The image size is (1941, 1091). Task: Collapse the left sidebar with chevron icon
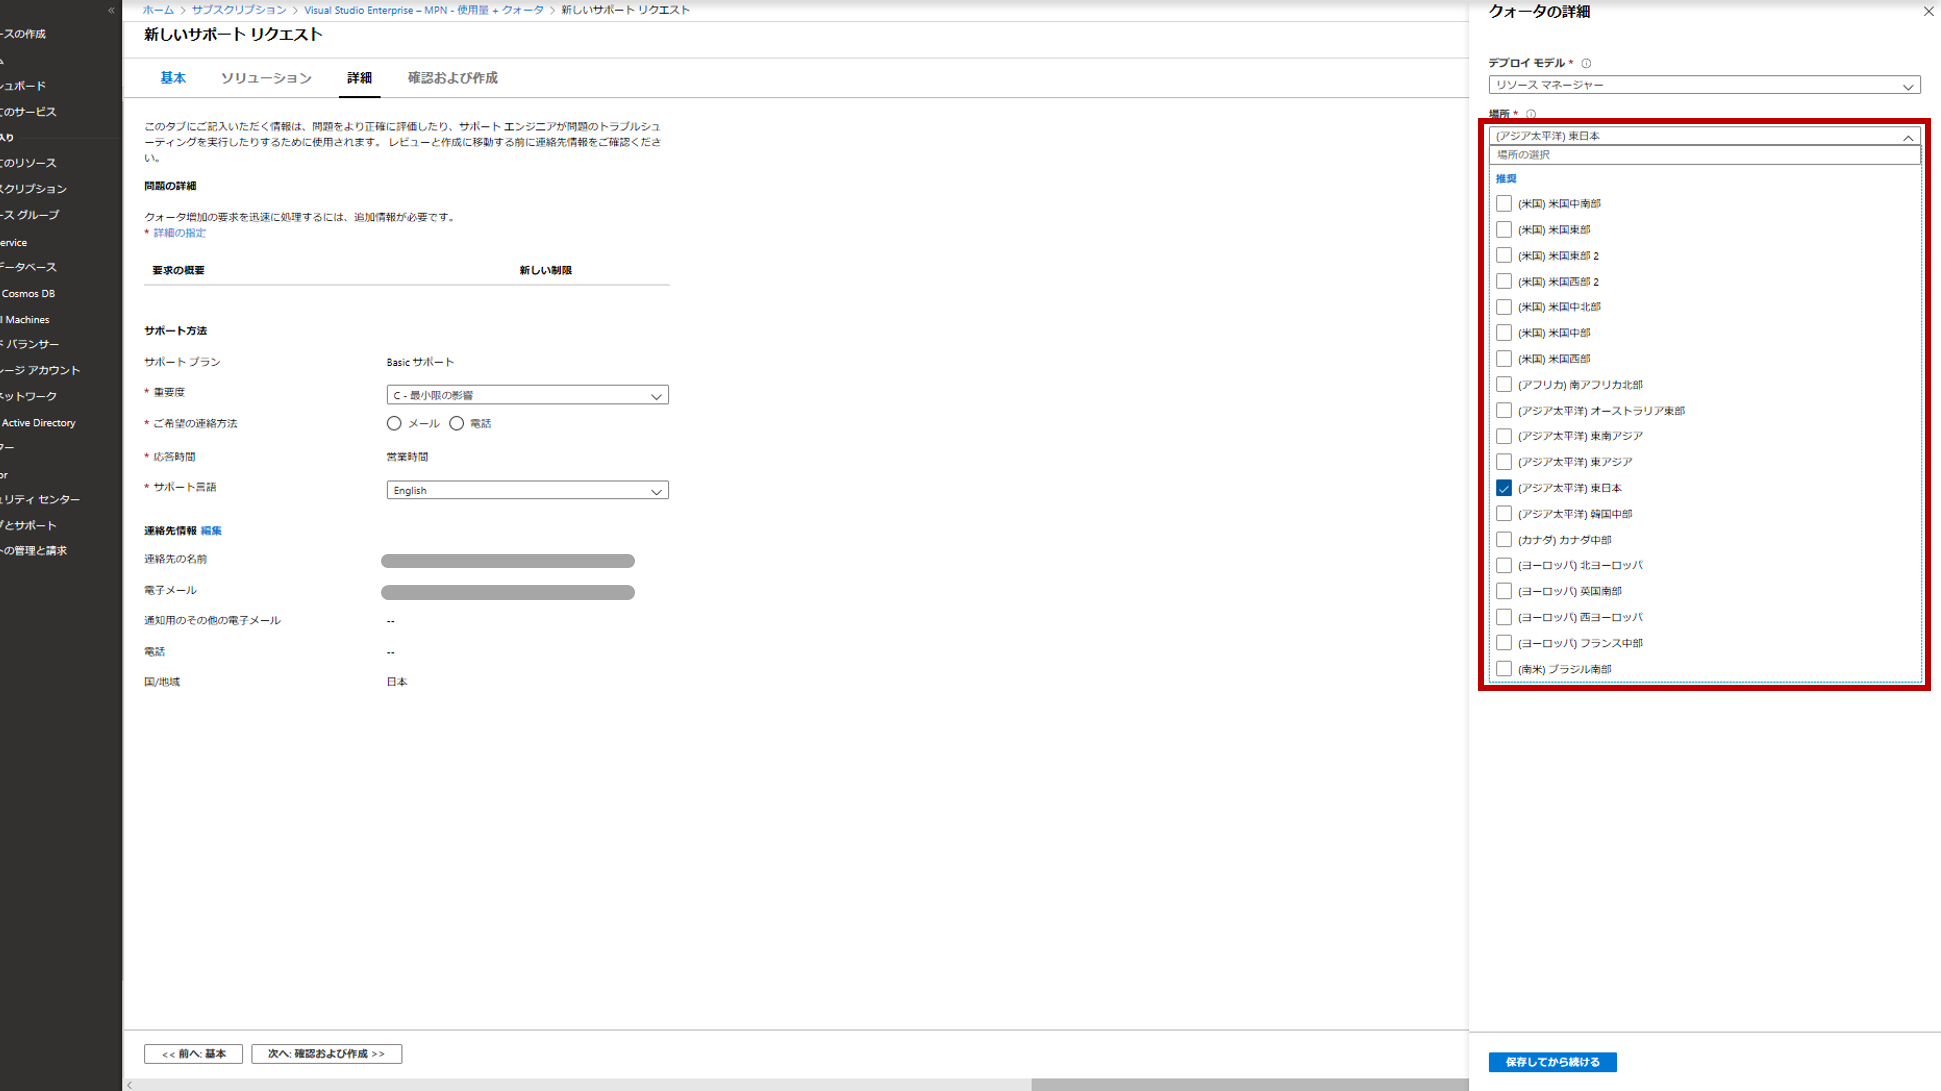(x=111, y=10)
